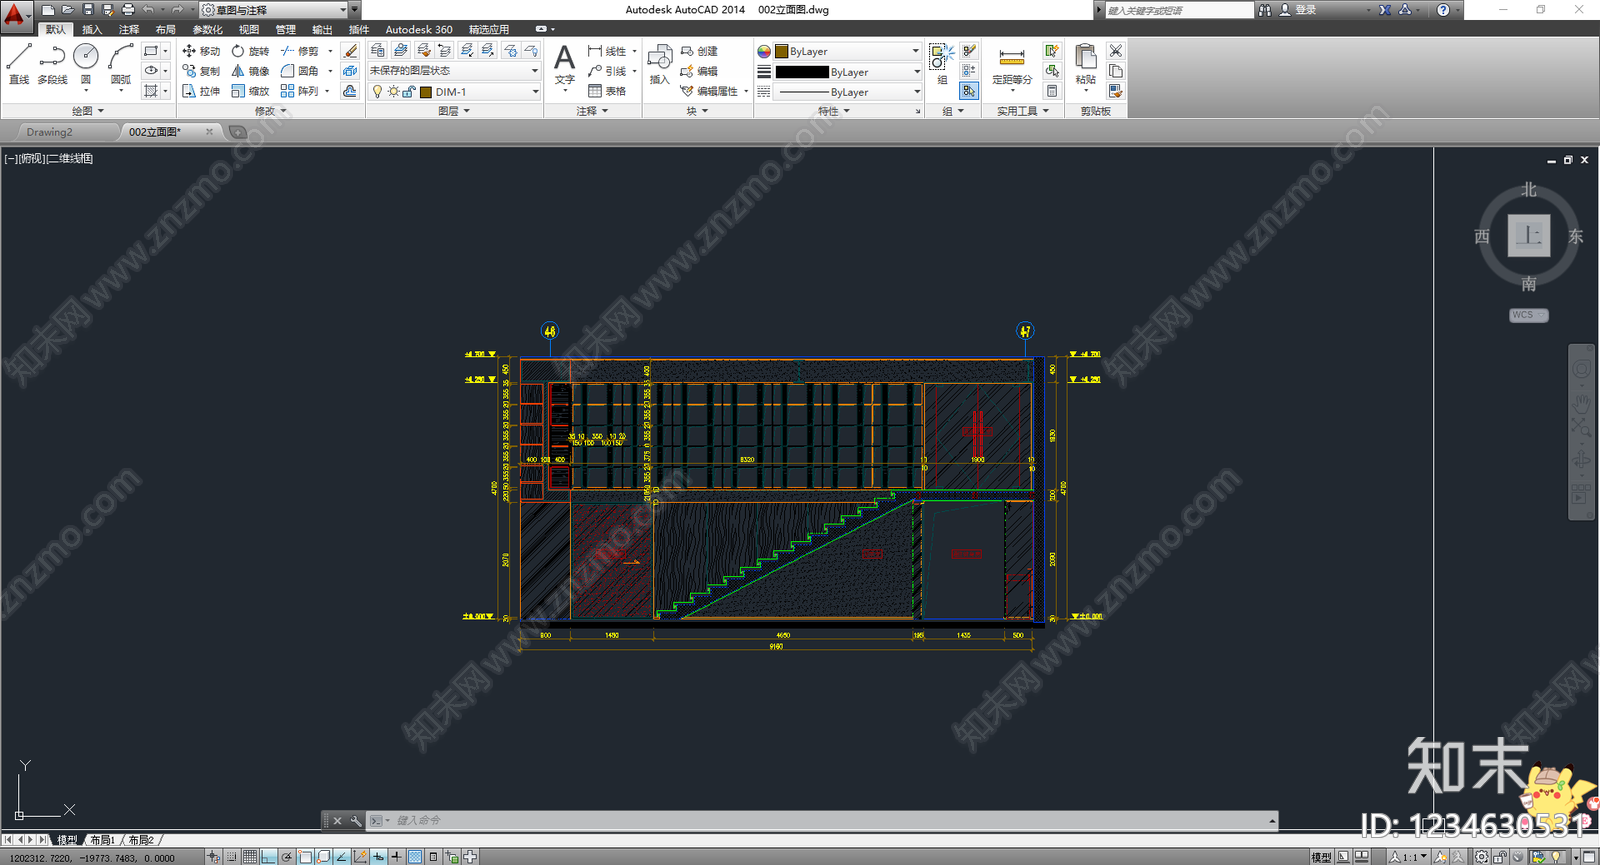Click the Move (移动) tool
This screenshot has width=1600, height=865.
click(x=201, y=51)
